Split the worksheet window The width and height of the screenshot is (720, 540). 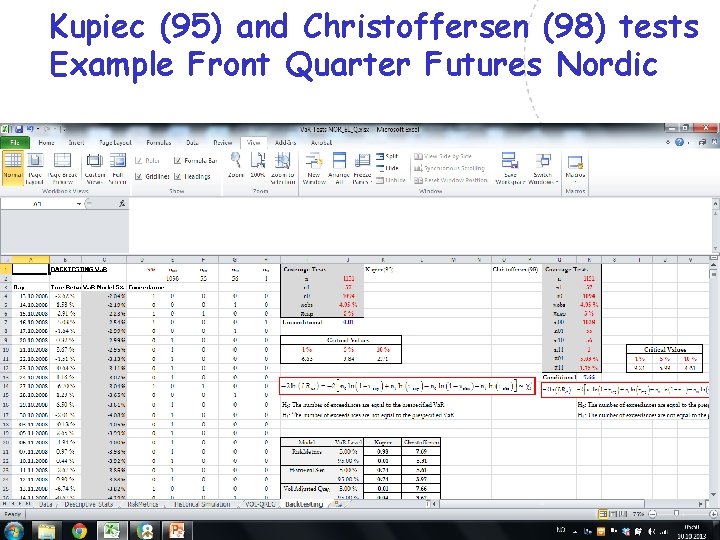(387, 157)
